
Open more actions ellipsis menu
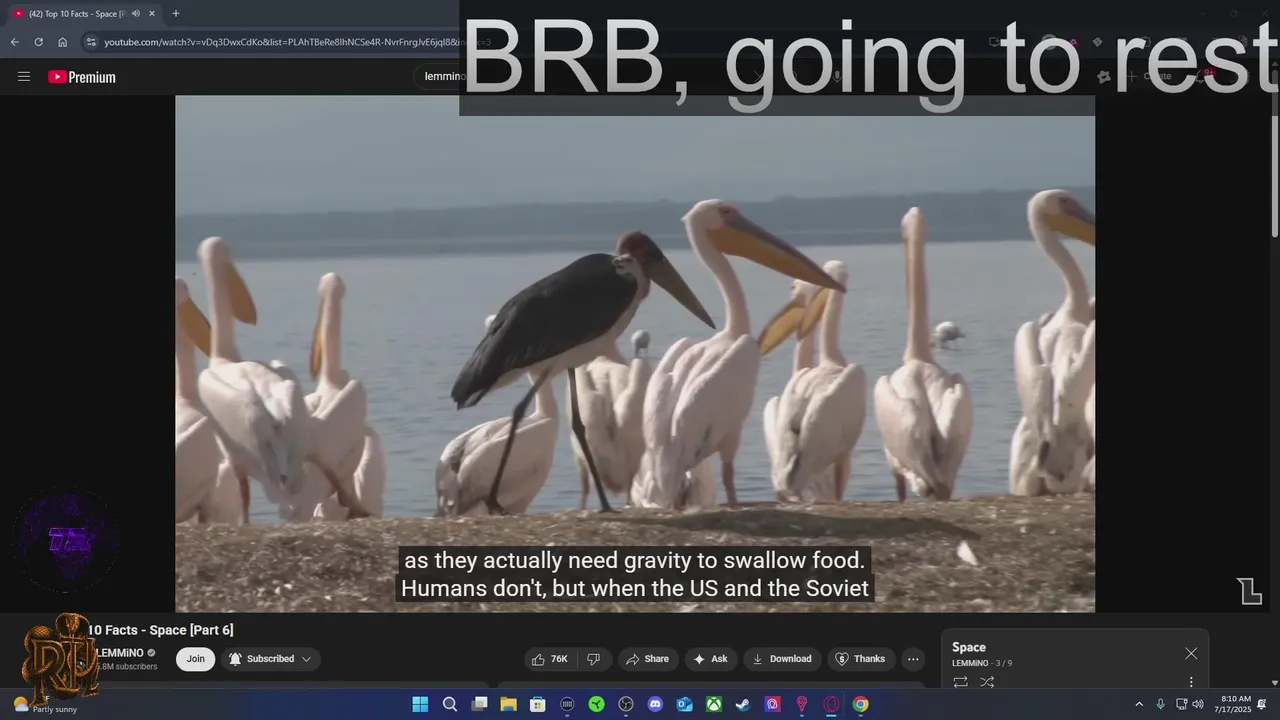coord(913,659)
